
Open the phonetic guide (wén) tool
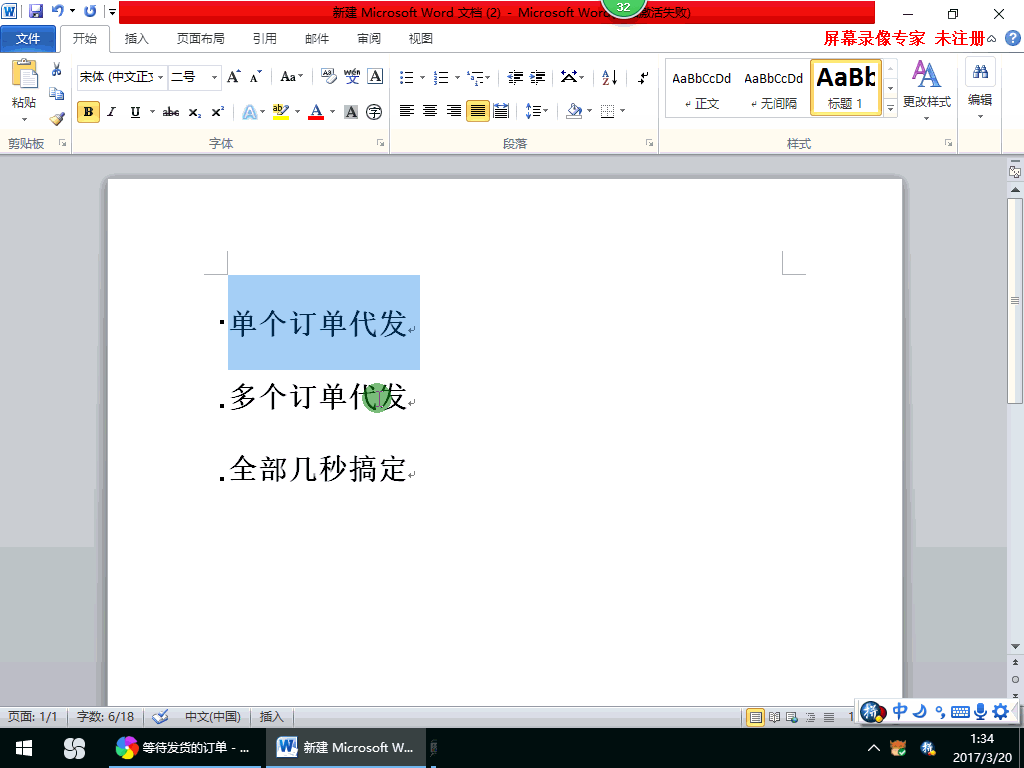[x=352, y=77]
